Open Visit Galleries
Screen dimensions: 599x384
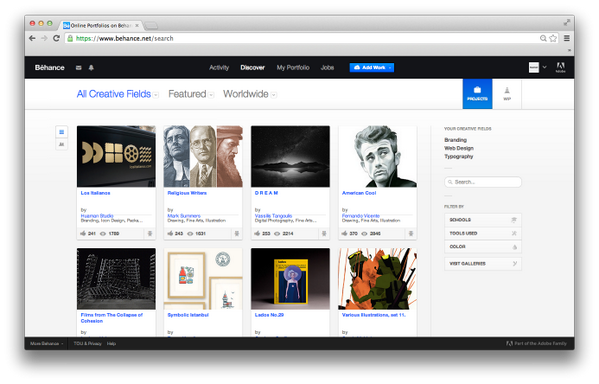coord(483,264)
